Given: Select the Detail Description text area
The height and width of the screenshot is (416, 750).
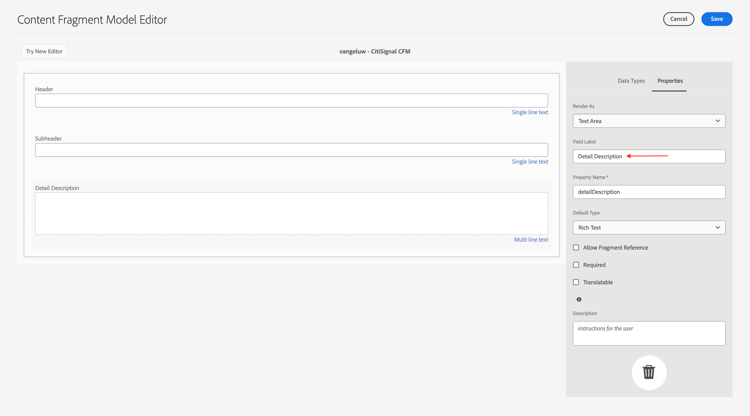Looking at the screenshot, I should point(291,213).
